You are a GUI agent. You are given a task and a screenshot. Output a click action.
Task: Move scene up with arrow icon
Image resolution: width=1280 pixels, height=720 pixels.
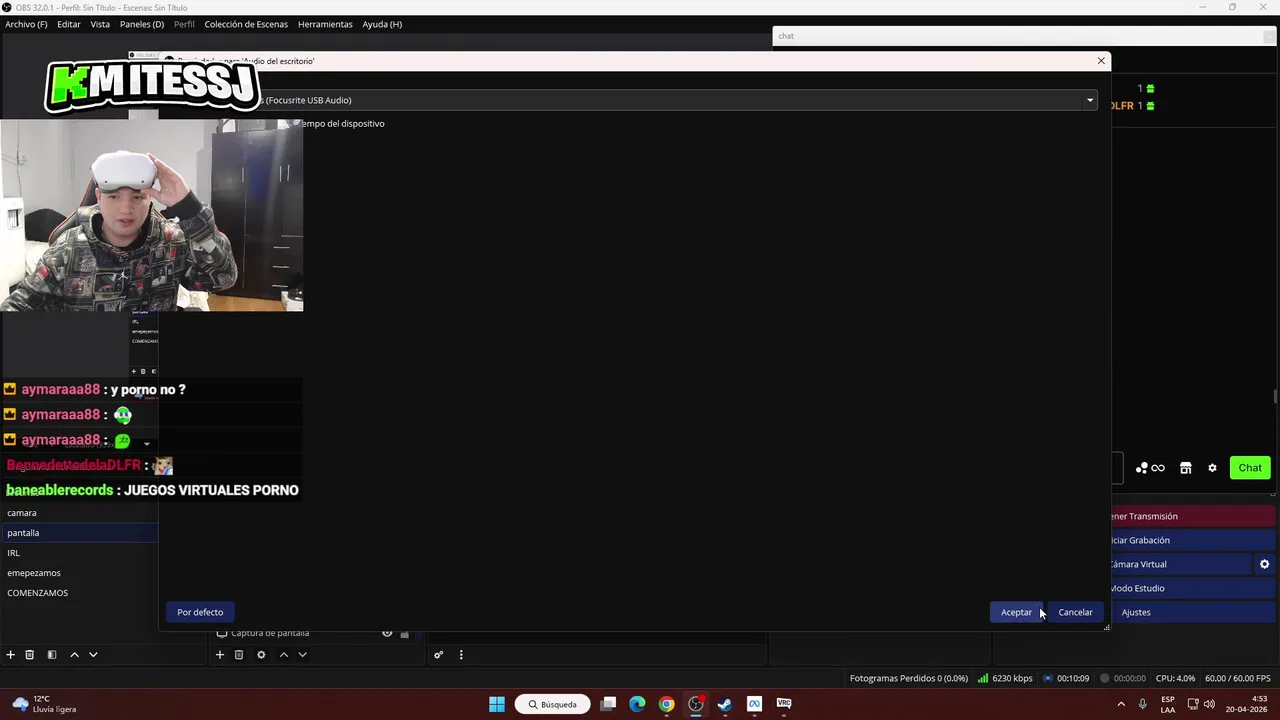74,655
